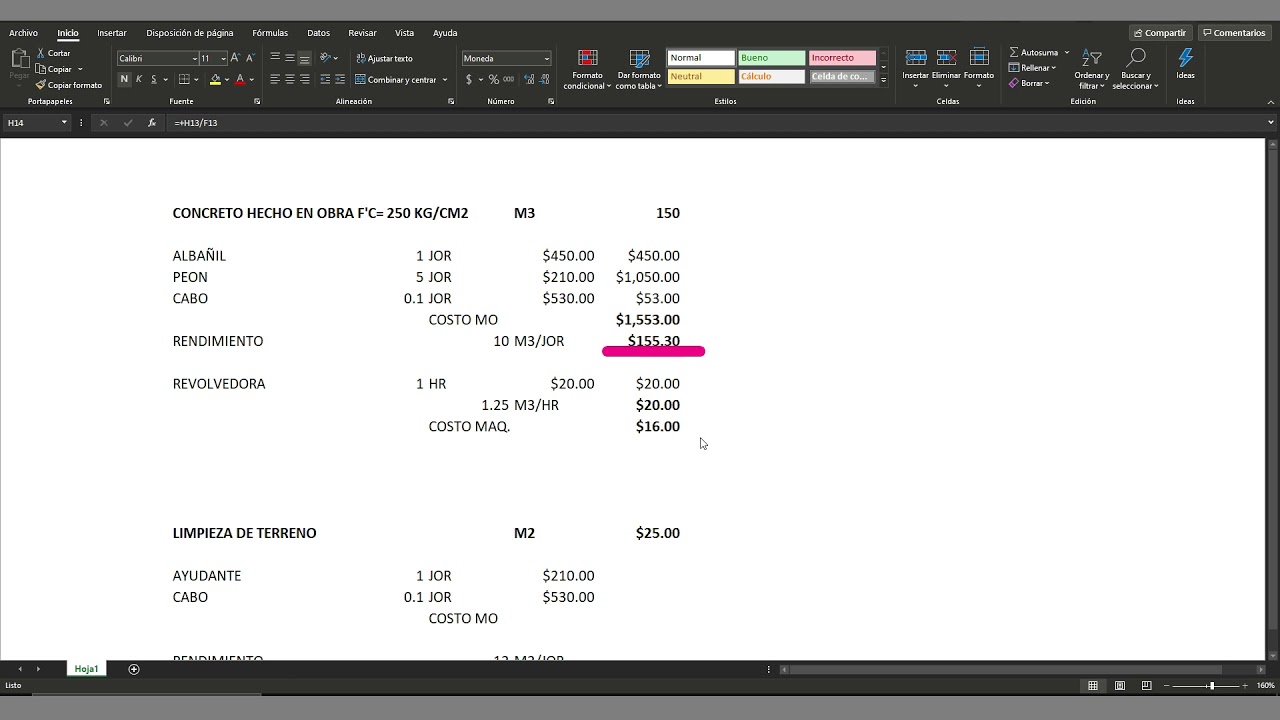The height and width of the screenshot is (720, 1280).
Task: Switch to the Datos tab
Action: tap(318, 33)
